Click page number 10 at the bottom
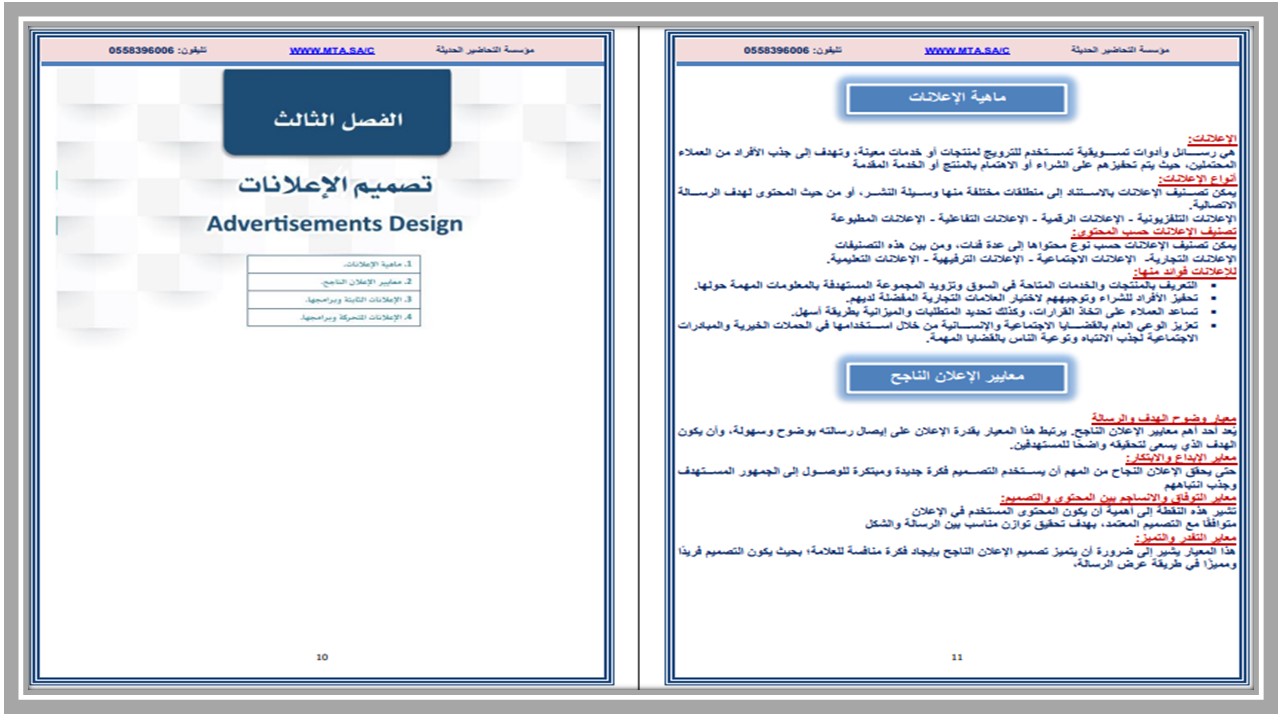The width and height of the screenshot is (1280, 720). pyautogui.click(x=322, y=657)
